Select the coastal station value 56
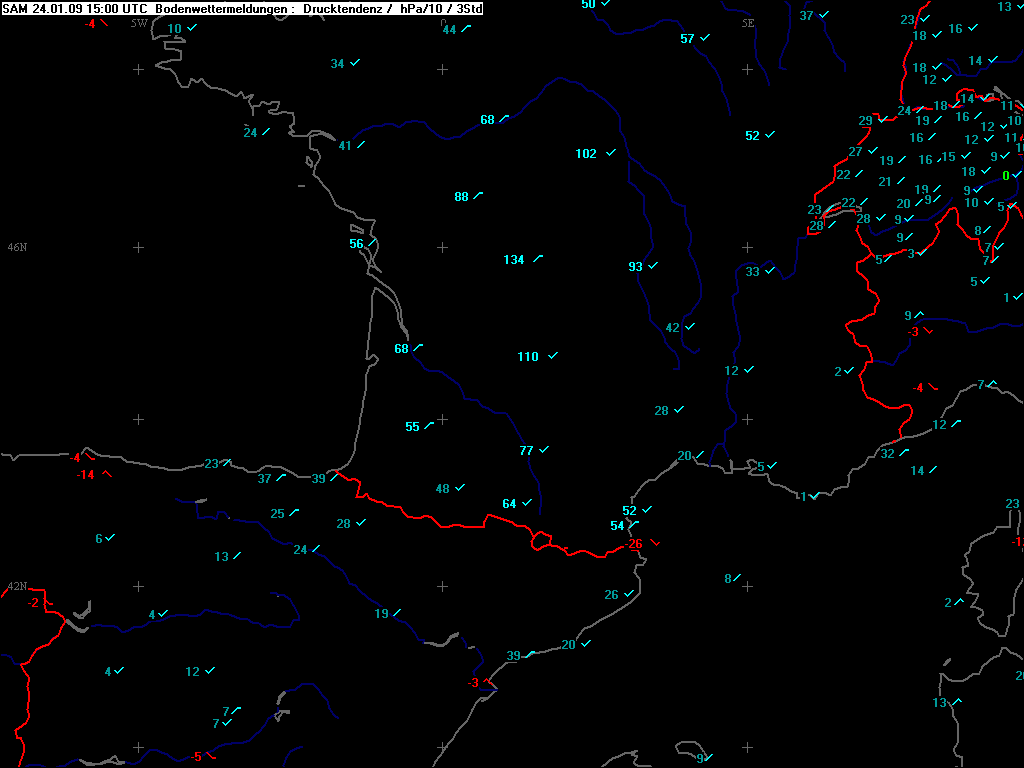Screen dimensions: 1024x768 click(x=356, y=244)
